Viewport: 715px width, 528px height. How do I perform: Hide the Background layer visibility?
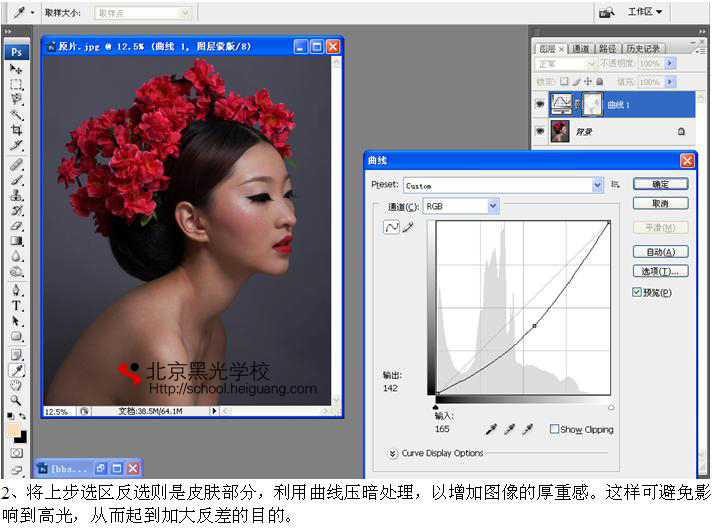tap(540, 131)
